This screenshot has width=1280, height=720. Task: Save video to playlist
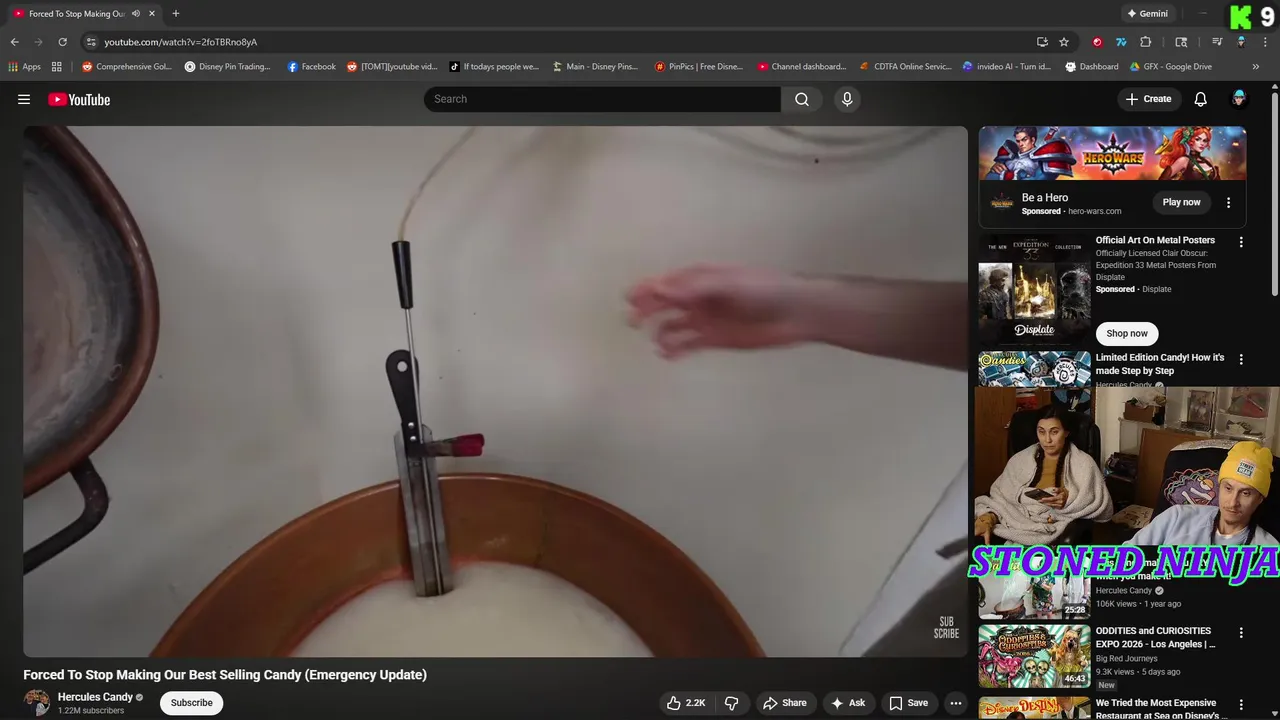(x=909, y=703)
